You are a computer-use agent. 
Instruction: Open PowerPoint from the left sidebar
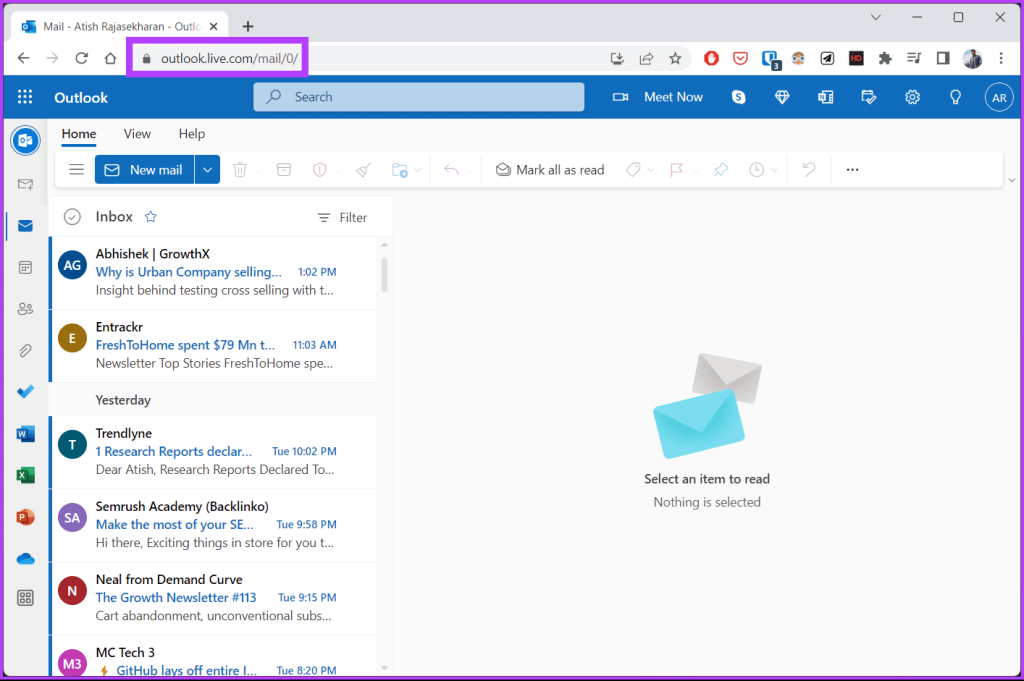(25, 517)
